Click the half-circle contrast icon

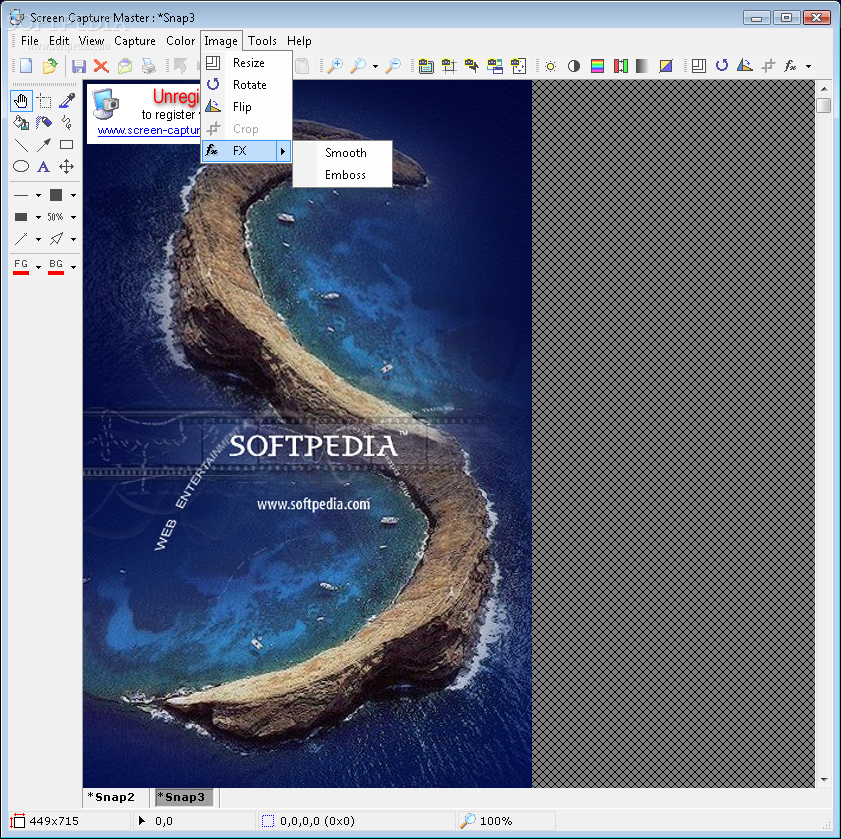[x=574, y=67]
